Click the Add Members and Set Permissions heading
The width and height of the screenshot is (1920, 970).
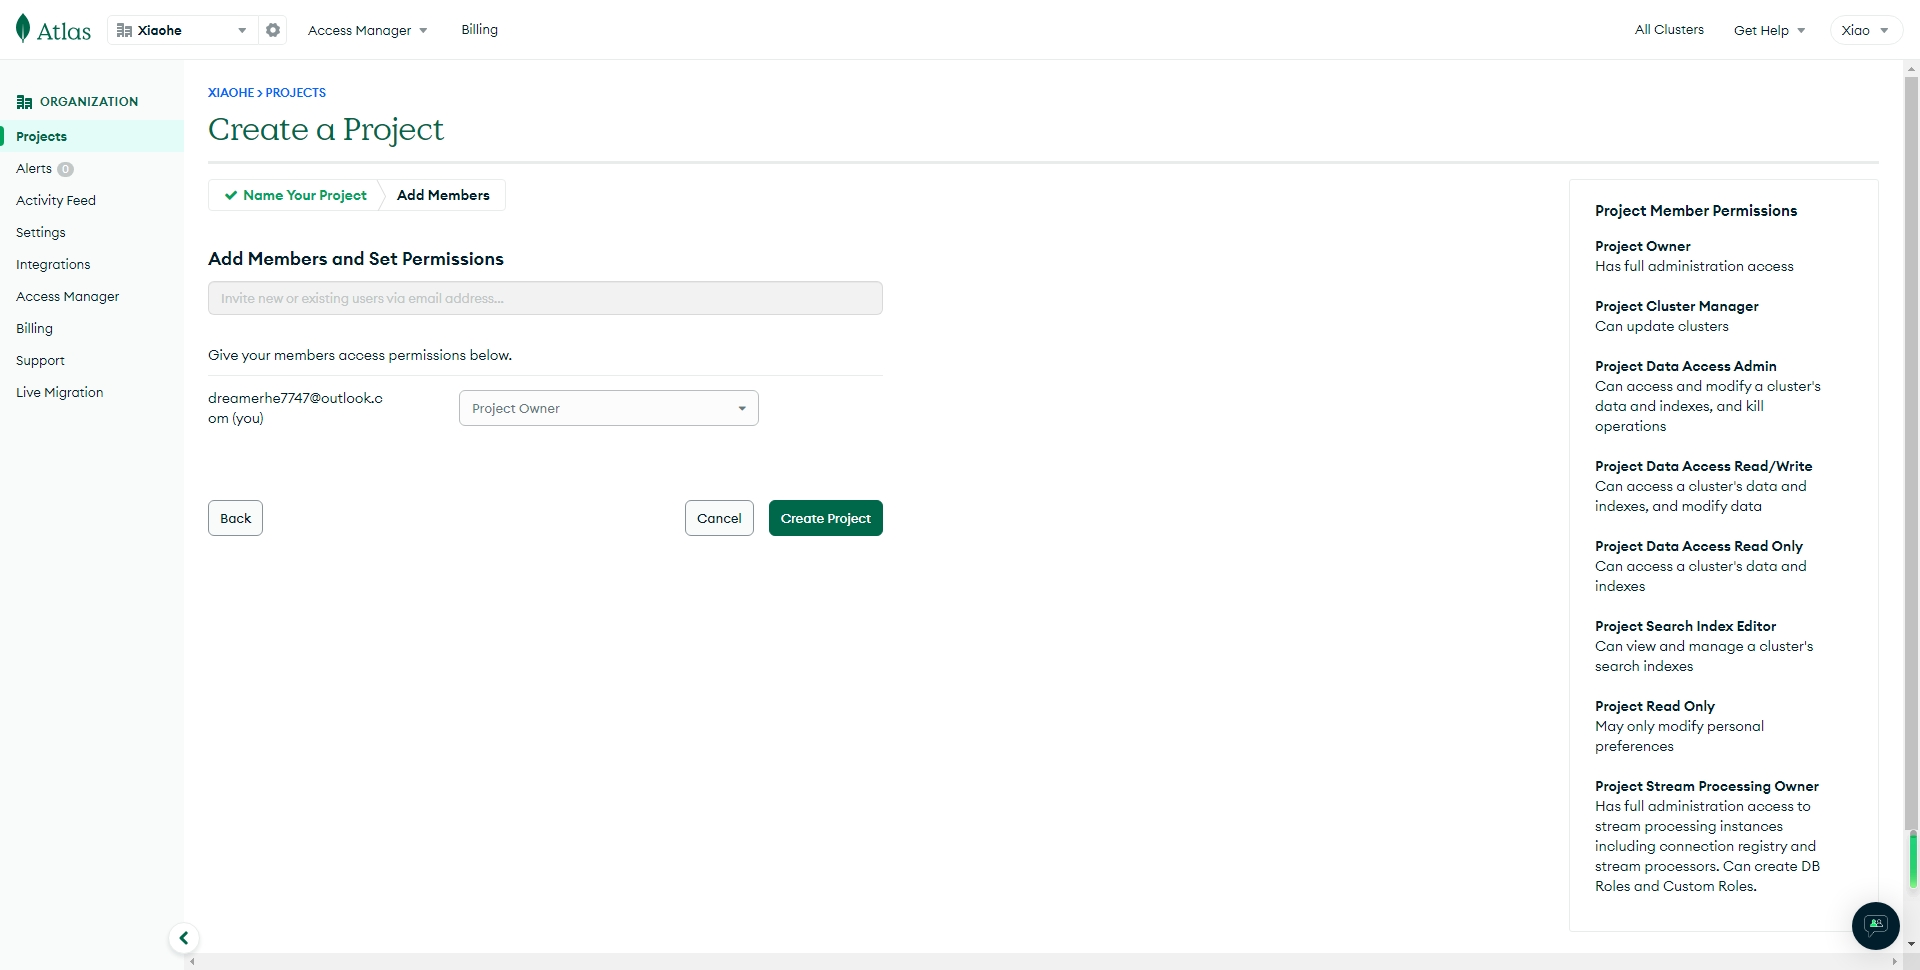pyautogui.click(x=356, y=259)
